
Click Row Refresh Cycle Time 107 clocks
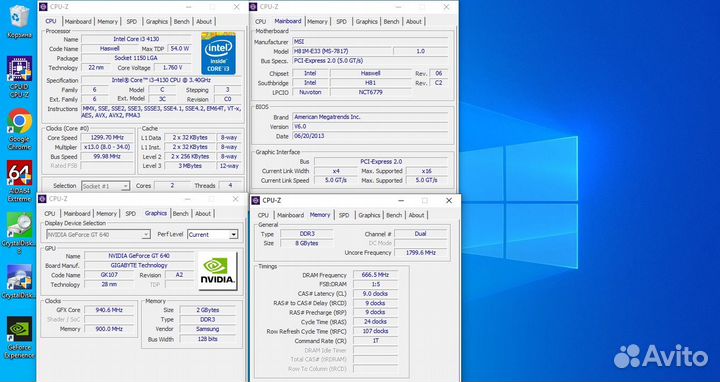(375, 331)
